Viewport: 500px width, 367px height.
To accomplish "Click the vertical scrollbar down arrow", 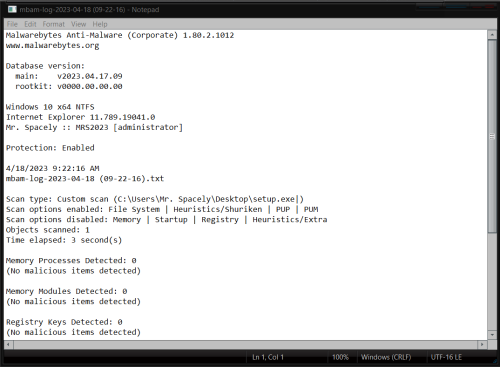I will [492, 334].
